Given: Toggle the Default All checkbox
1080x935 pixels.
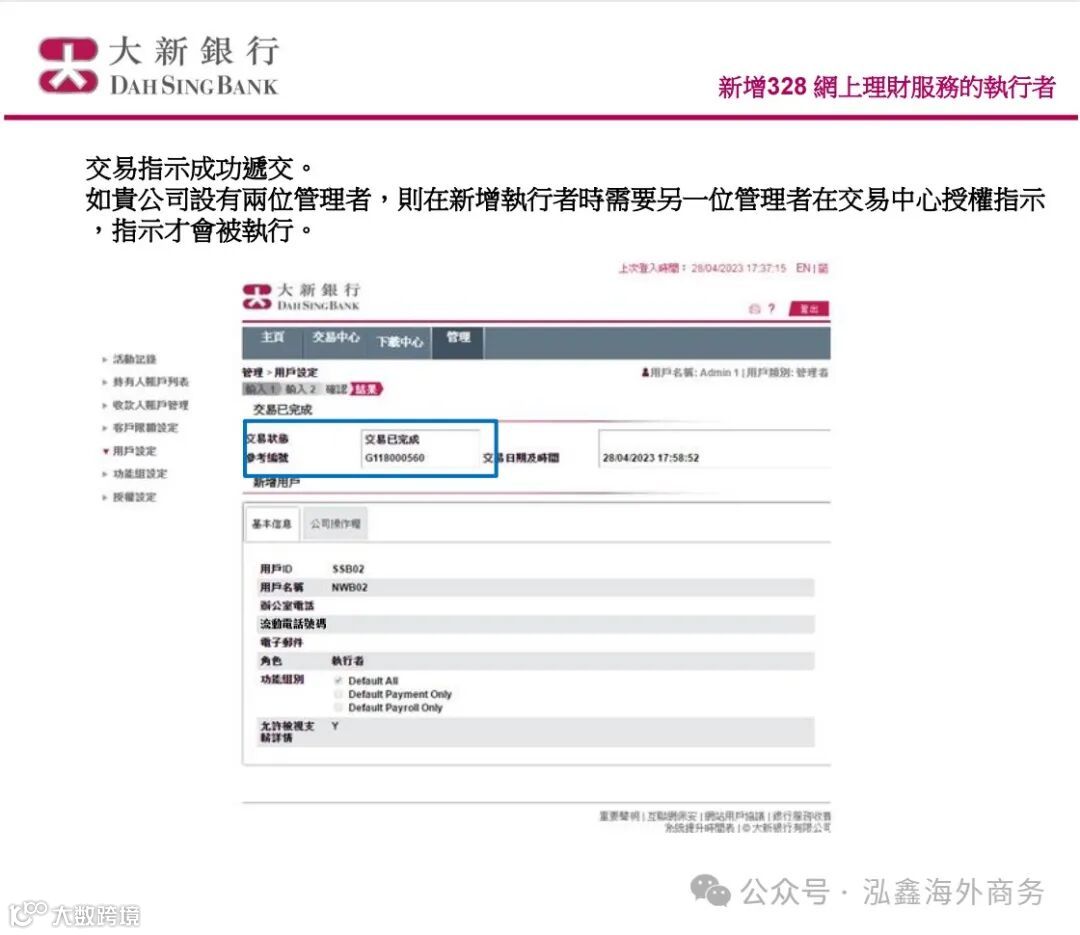Looking at the screenshot, I should click(x=338, y=681).
